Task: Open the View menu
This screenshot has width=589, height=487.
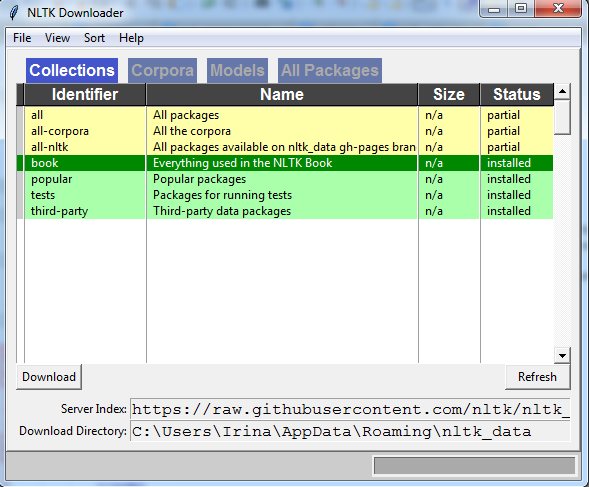Action: (x=57, y=38)
